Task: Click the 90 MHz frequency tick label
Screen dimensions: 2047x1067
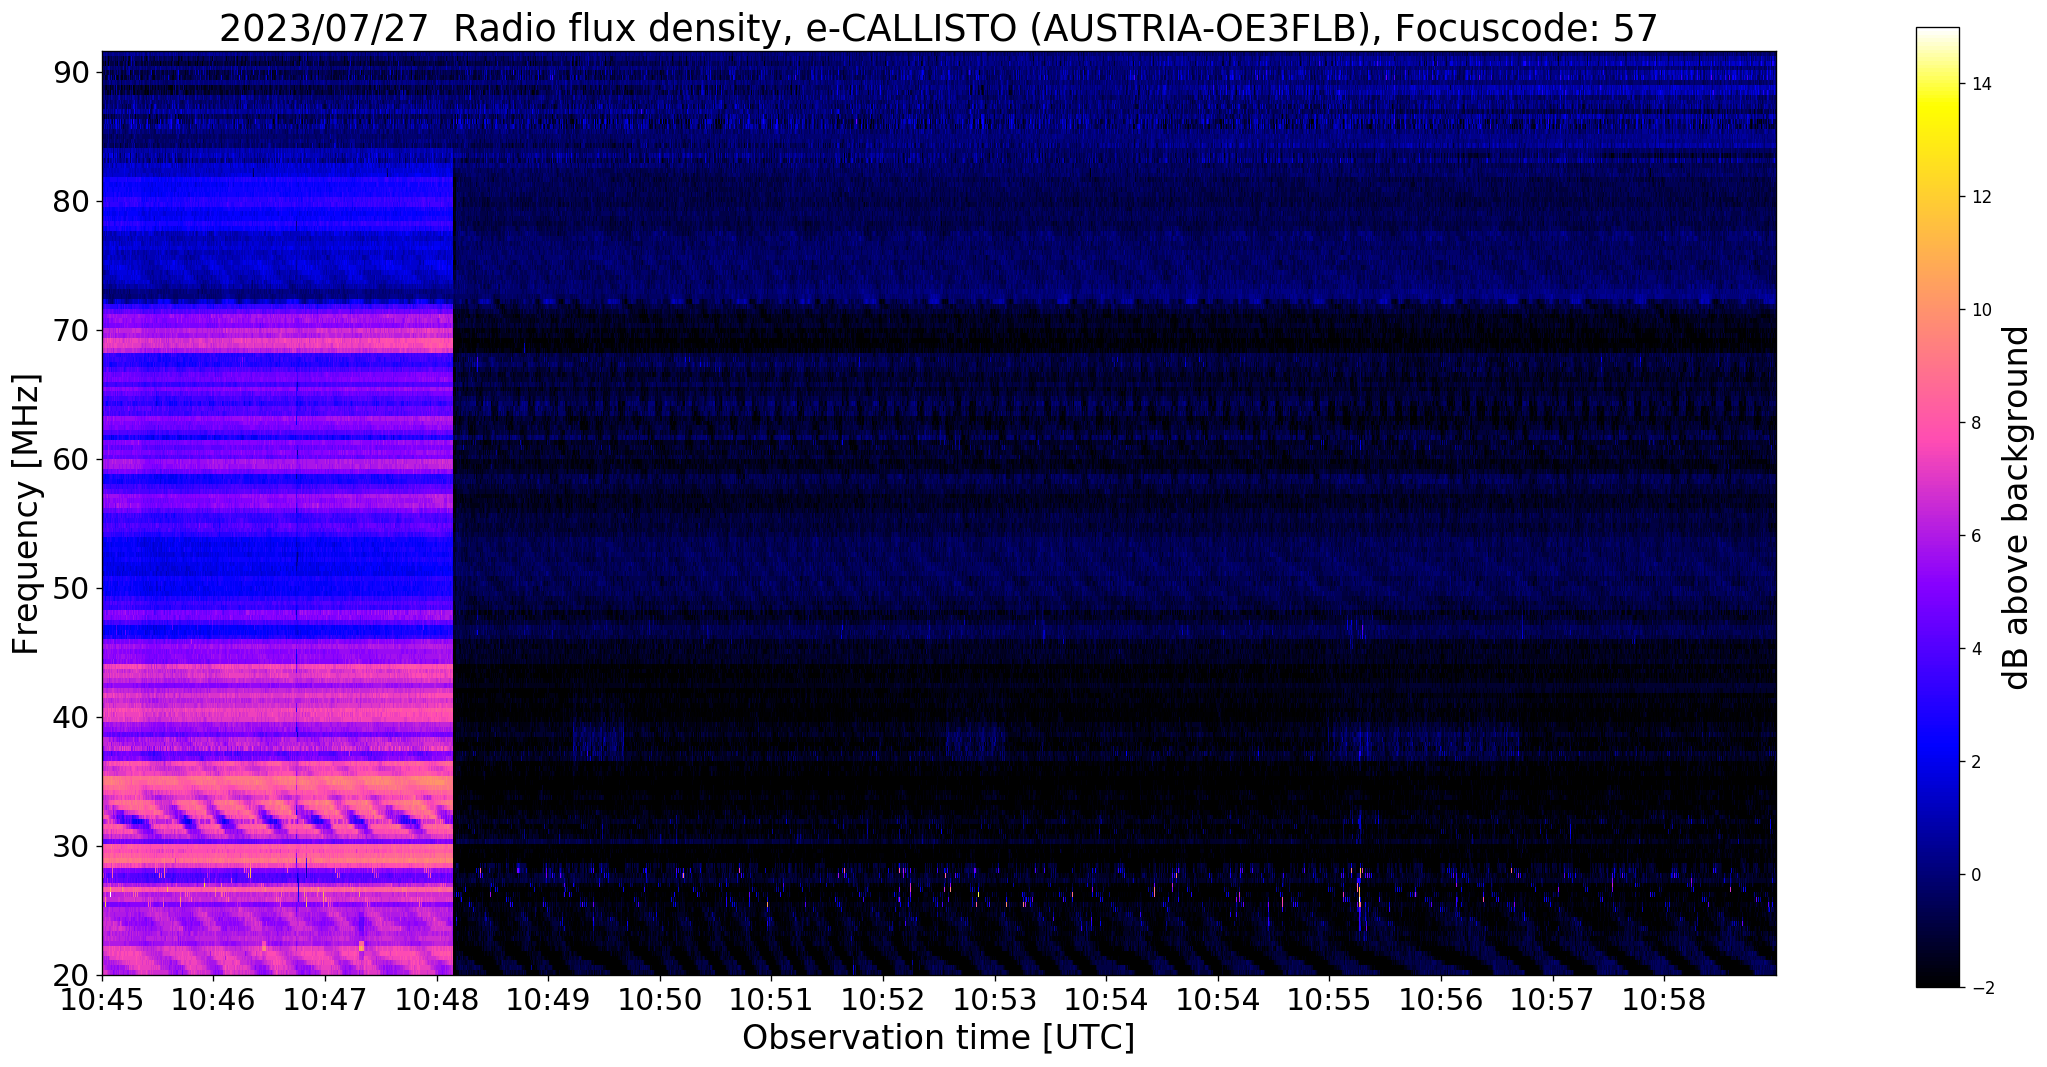Action: [71, 73]
